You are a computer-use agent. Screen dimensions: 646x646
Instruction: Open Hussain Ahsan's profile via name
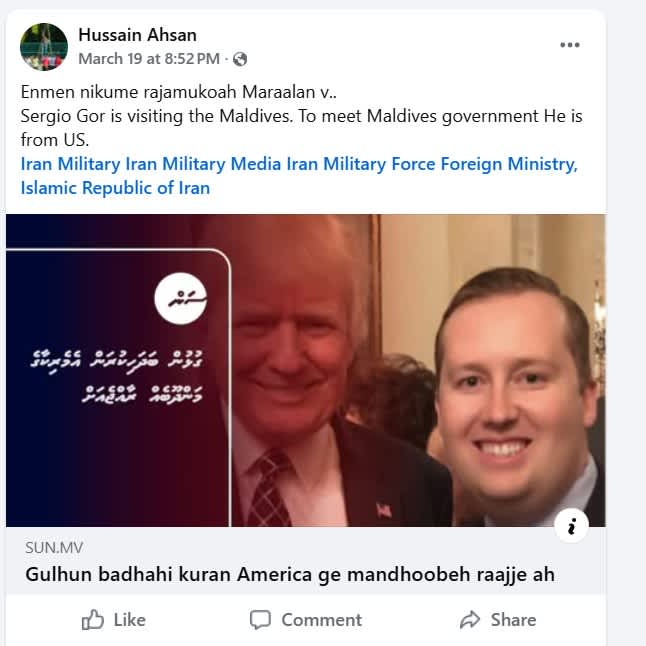(x=137, y=35)
